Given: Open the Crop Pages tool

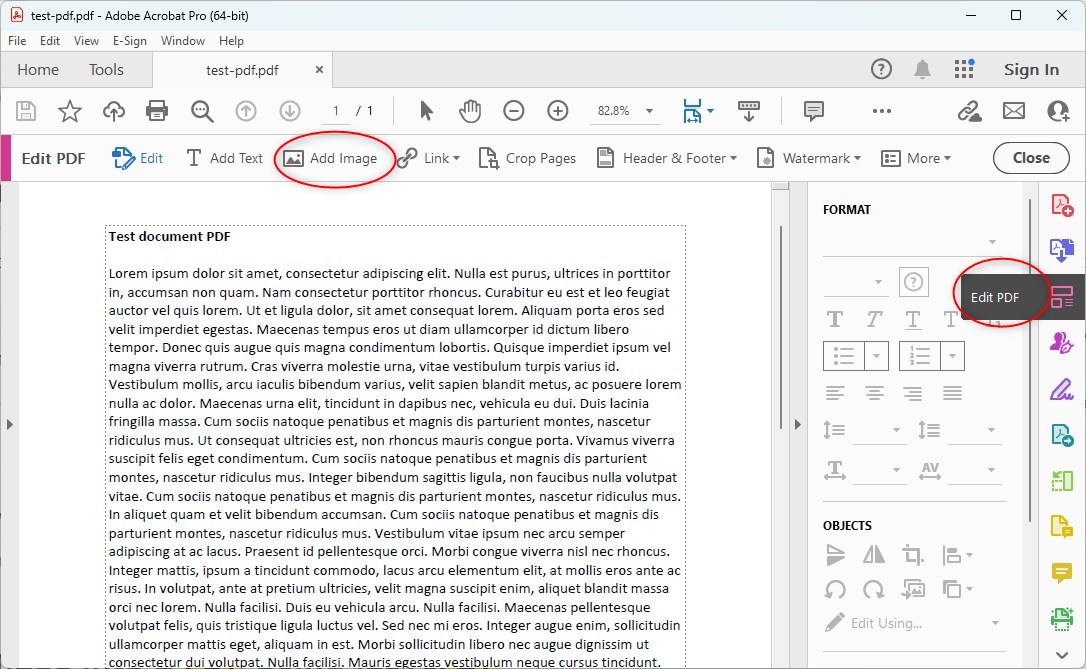Looking at the screenshot, I should click(527, 157).
